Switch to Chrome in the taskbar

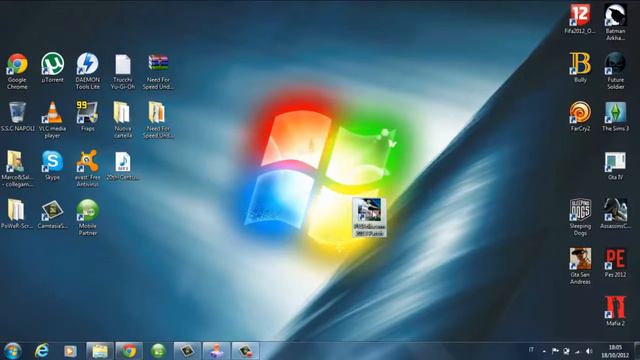click(x=129, y=351)
